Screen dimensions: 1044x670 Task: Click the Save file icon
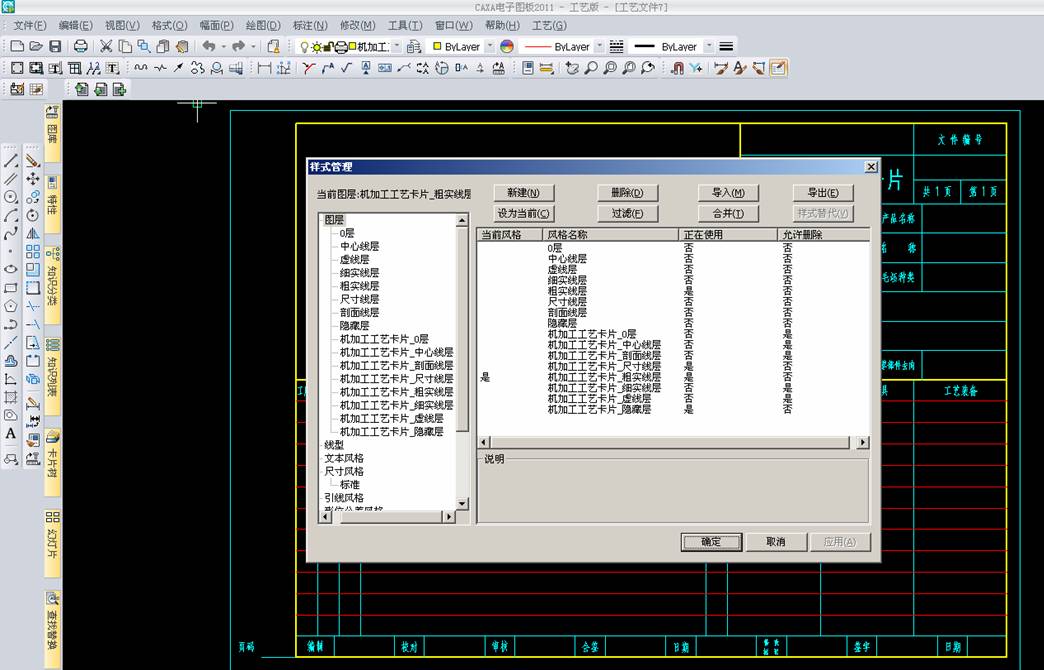pyautogui.click(x=54, y=46)
